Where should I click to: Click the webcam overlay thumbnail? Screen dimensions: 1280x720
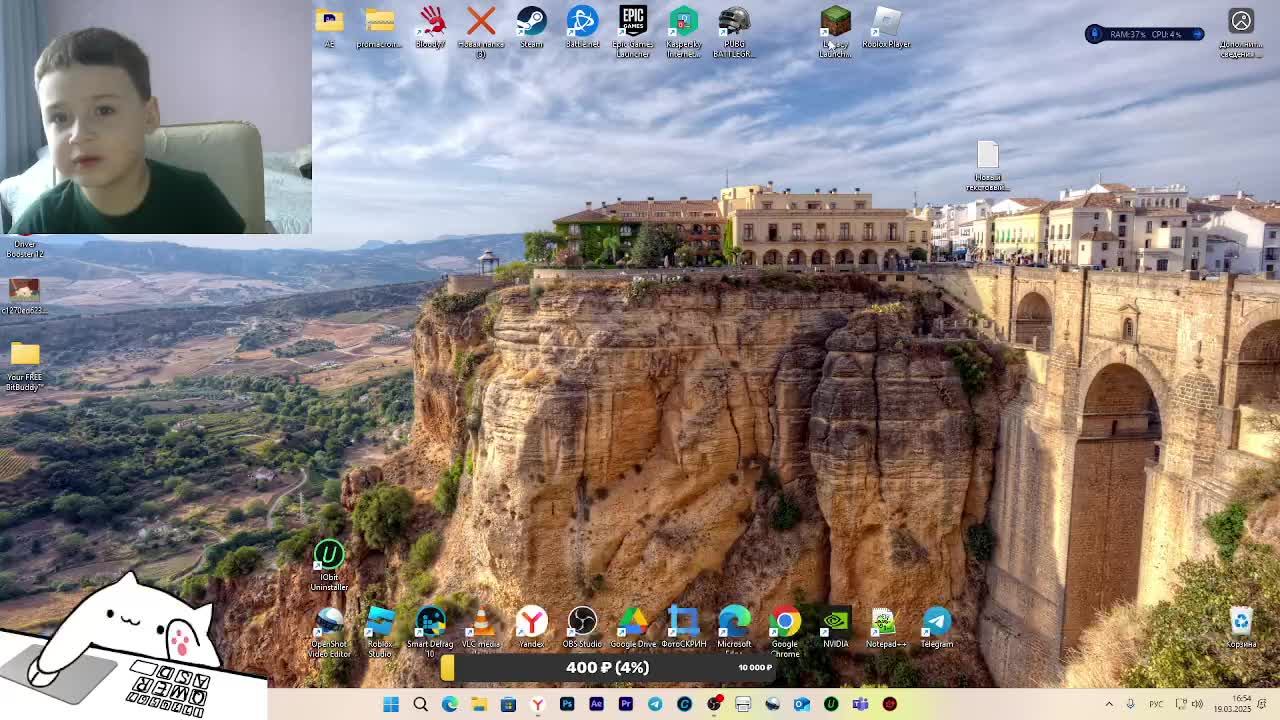[x=156, y=117]
